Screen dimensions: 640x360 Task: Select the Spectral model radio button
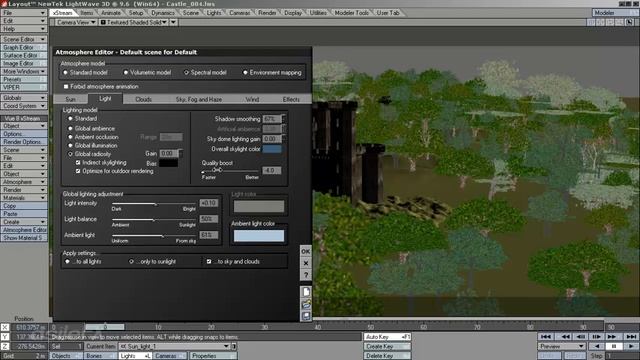186,73
